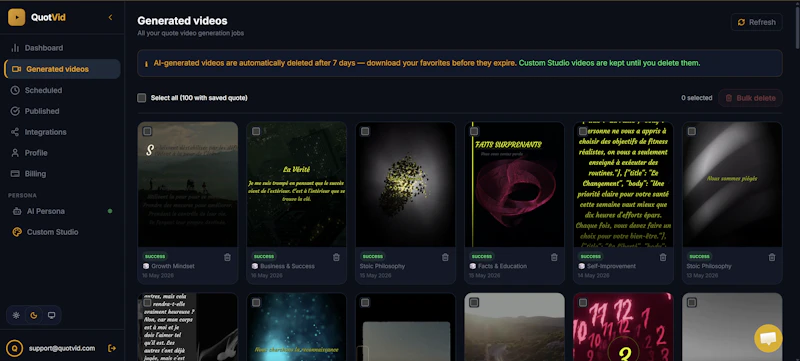This screenshot has height=361, width=800.
Task: Click the QuotVid logo icon
Action: click(x=16, y=17)
